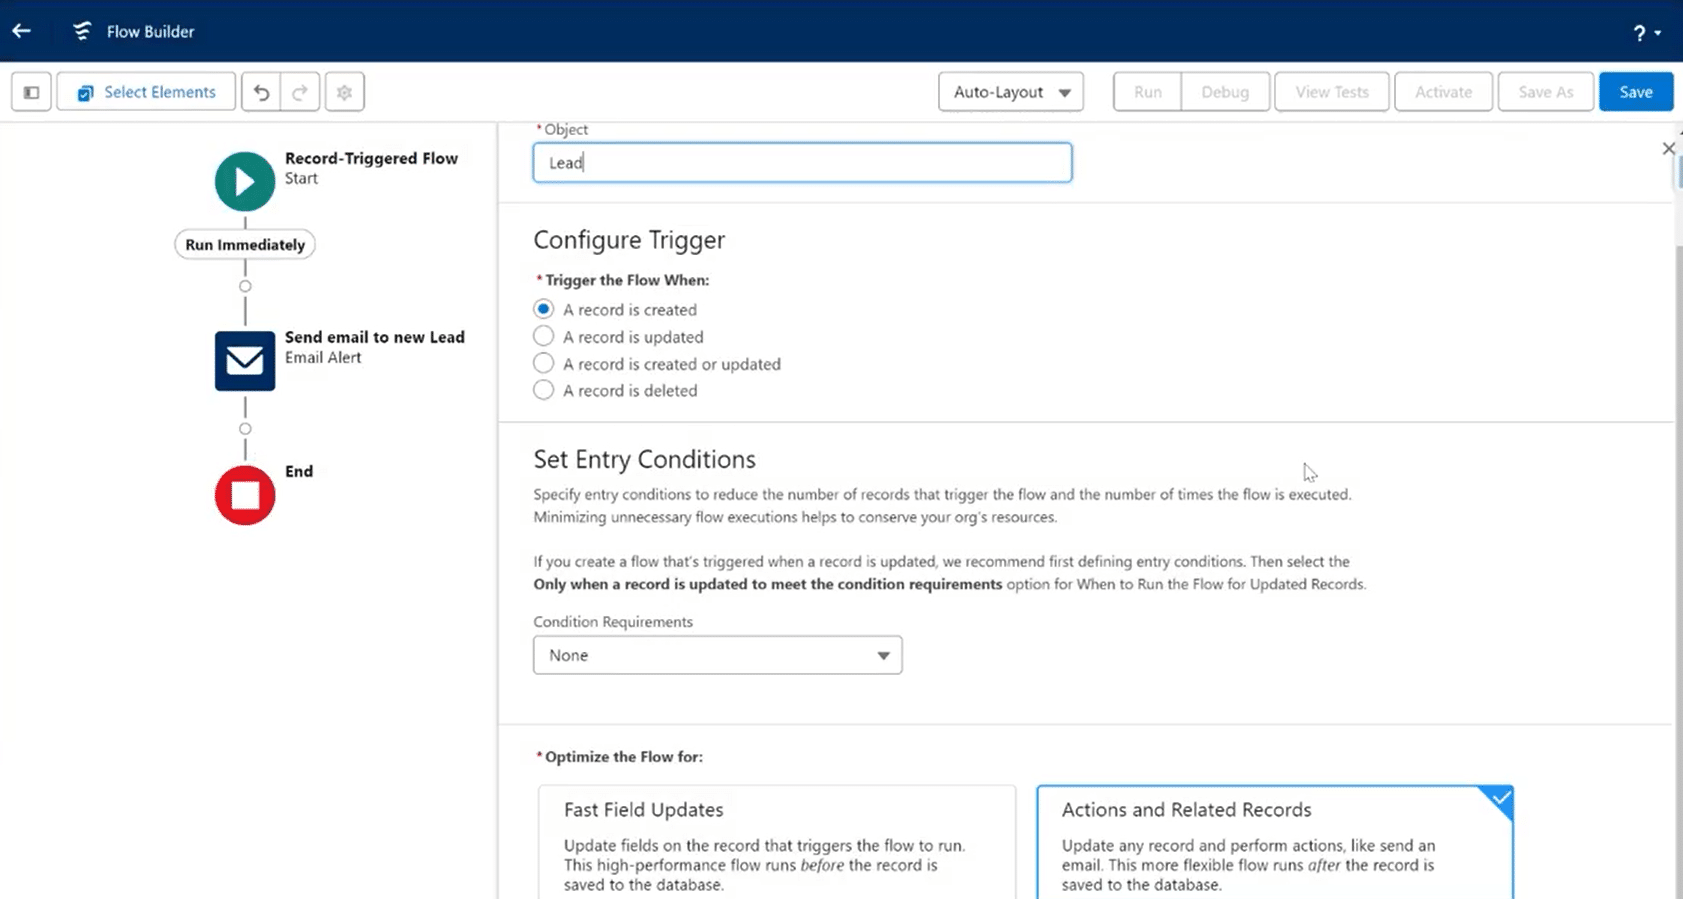Open the help question mark menu
This screenshot has width=1683, height=899.
(1645, 33)
